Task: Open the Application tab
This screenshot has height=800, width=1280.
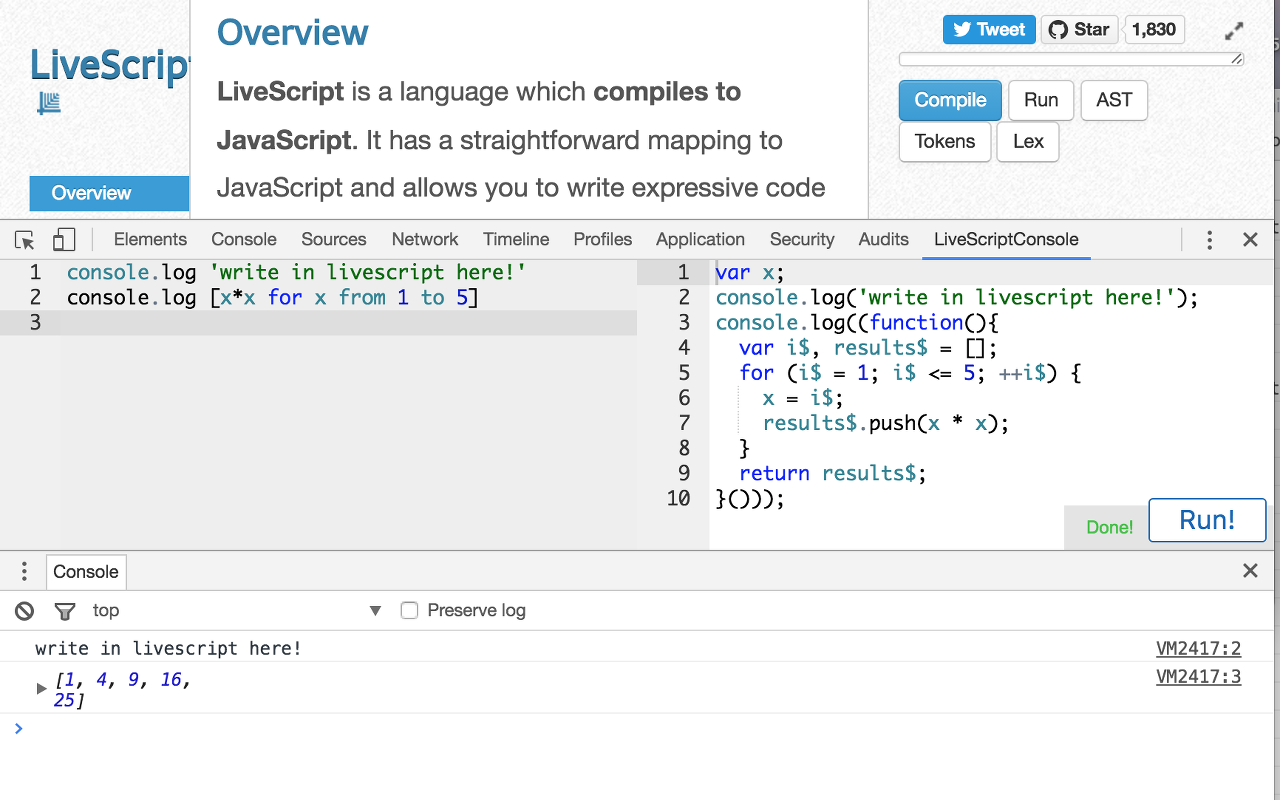Action: [700, 240]
